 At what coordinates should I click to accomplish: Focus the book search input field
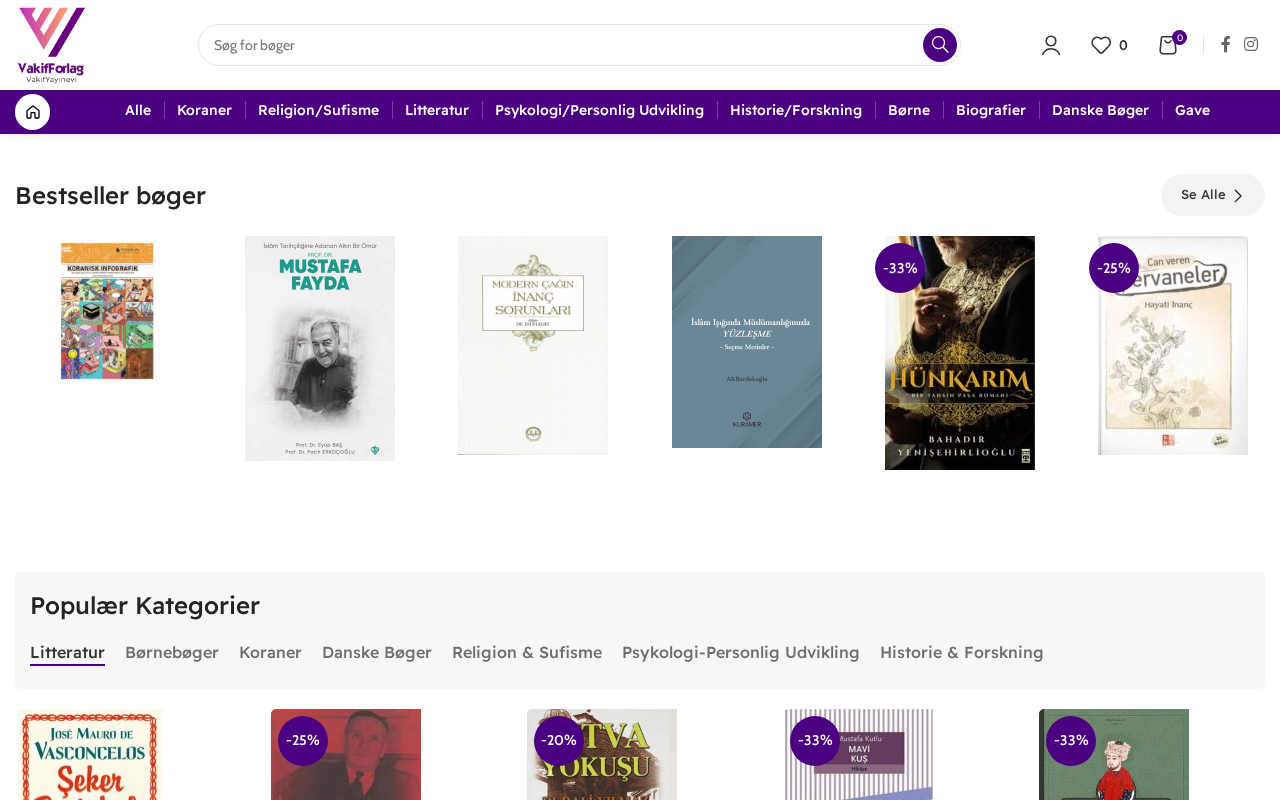coord(560,45)
